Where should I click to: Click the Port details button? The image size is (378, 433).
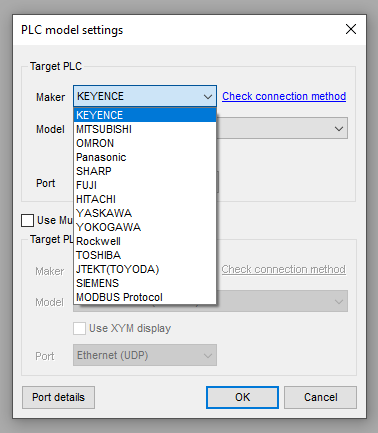click(58, 397)
